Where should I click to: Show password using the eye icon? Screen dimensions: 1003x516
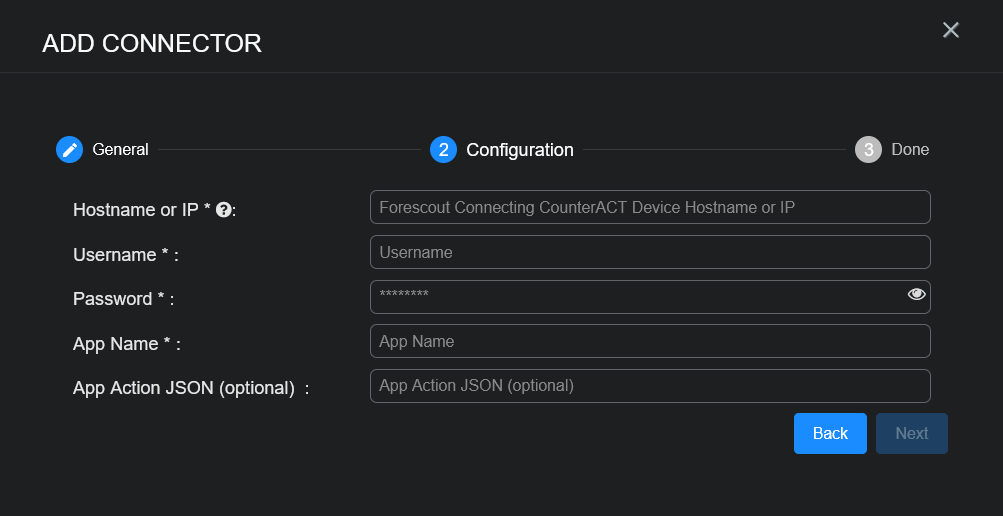916,294
